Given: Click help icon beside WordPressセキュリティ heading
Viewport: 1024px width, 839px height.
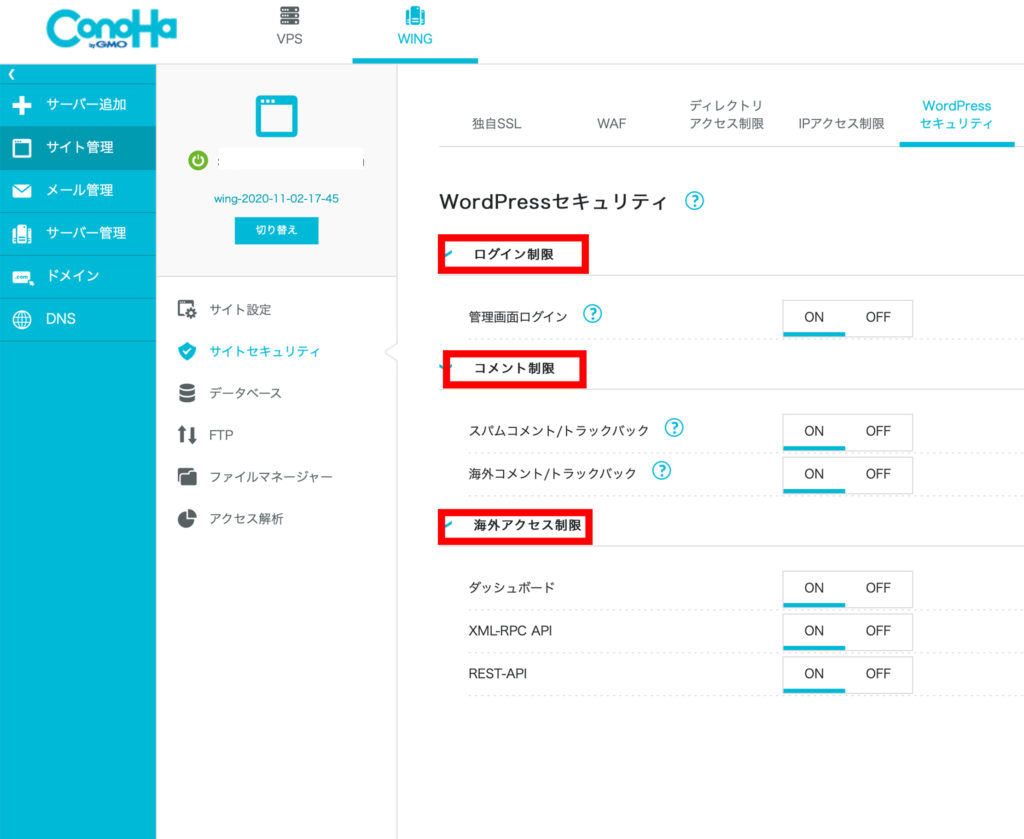Looking at the screenshot, I should coord(695,200).
